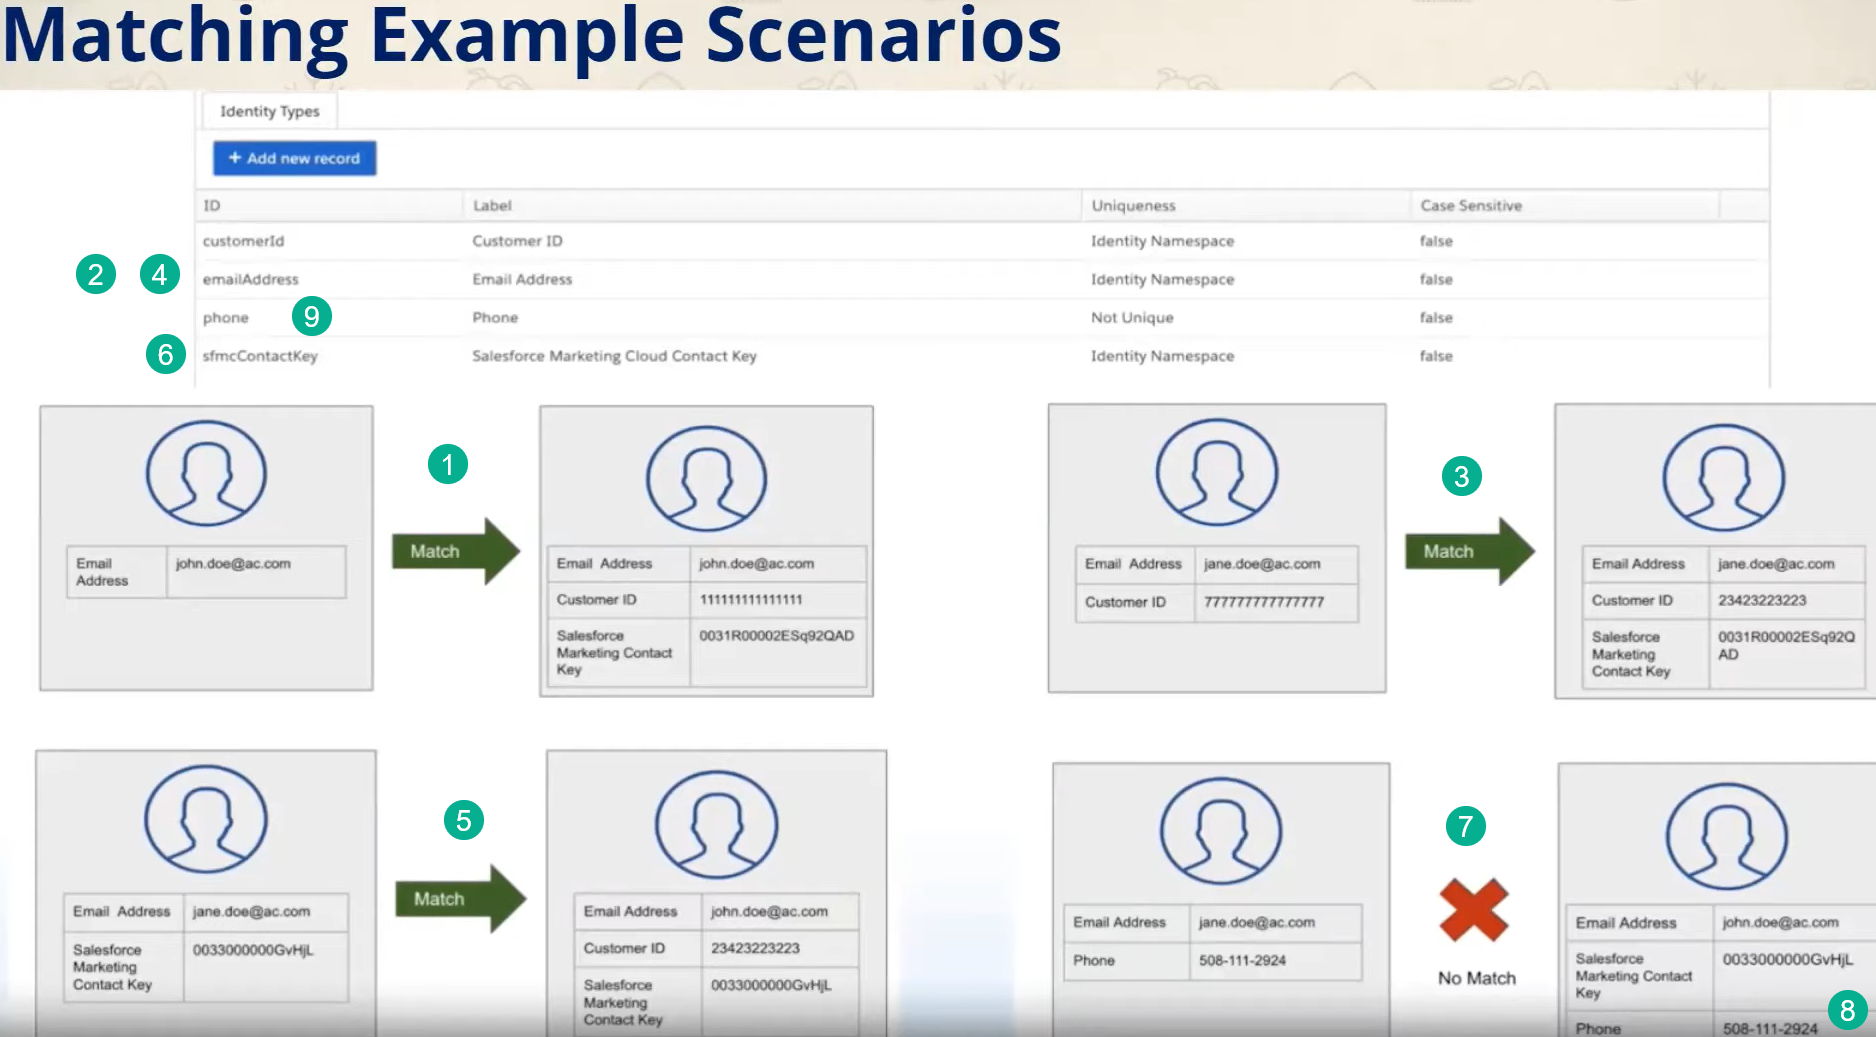This screenshot has width=1876, height=1037.
Task: Click the Match arrow in scenario 5
Action: 460,898
